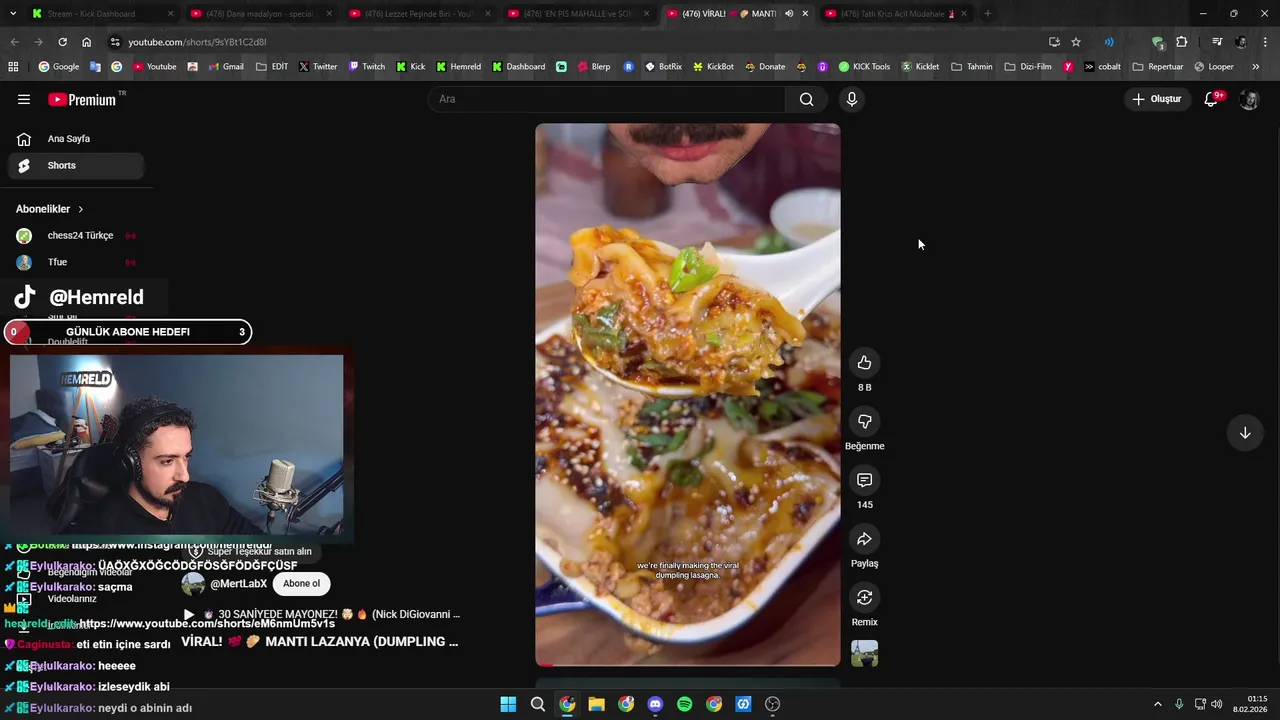1280x720 pixels.
Task: Open the EDİT bookmarks folder
Action: [272, 67]
